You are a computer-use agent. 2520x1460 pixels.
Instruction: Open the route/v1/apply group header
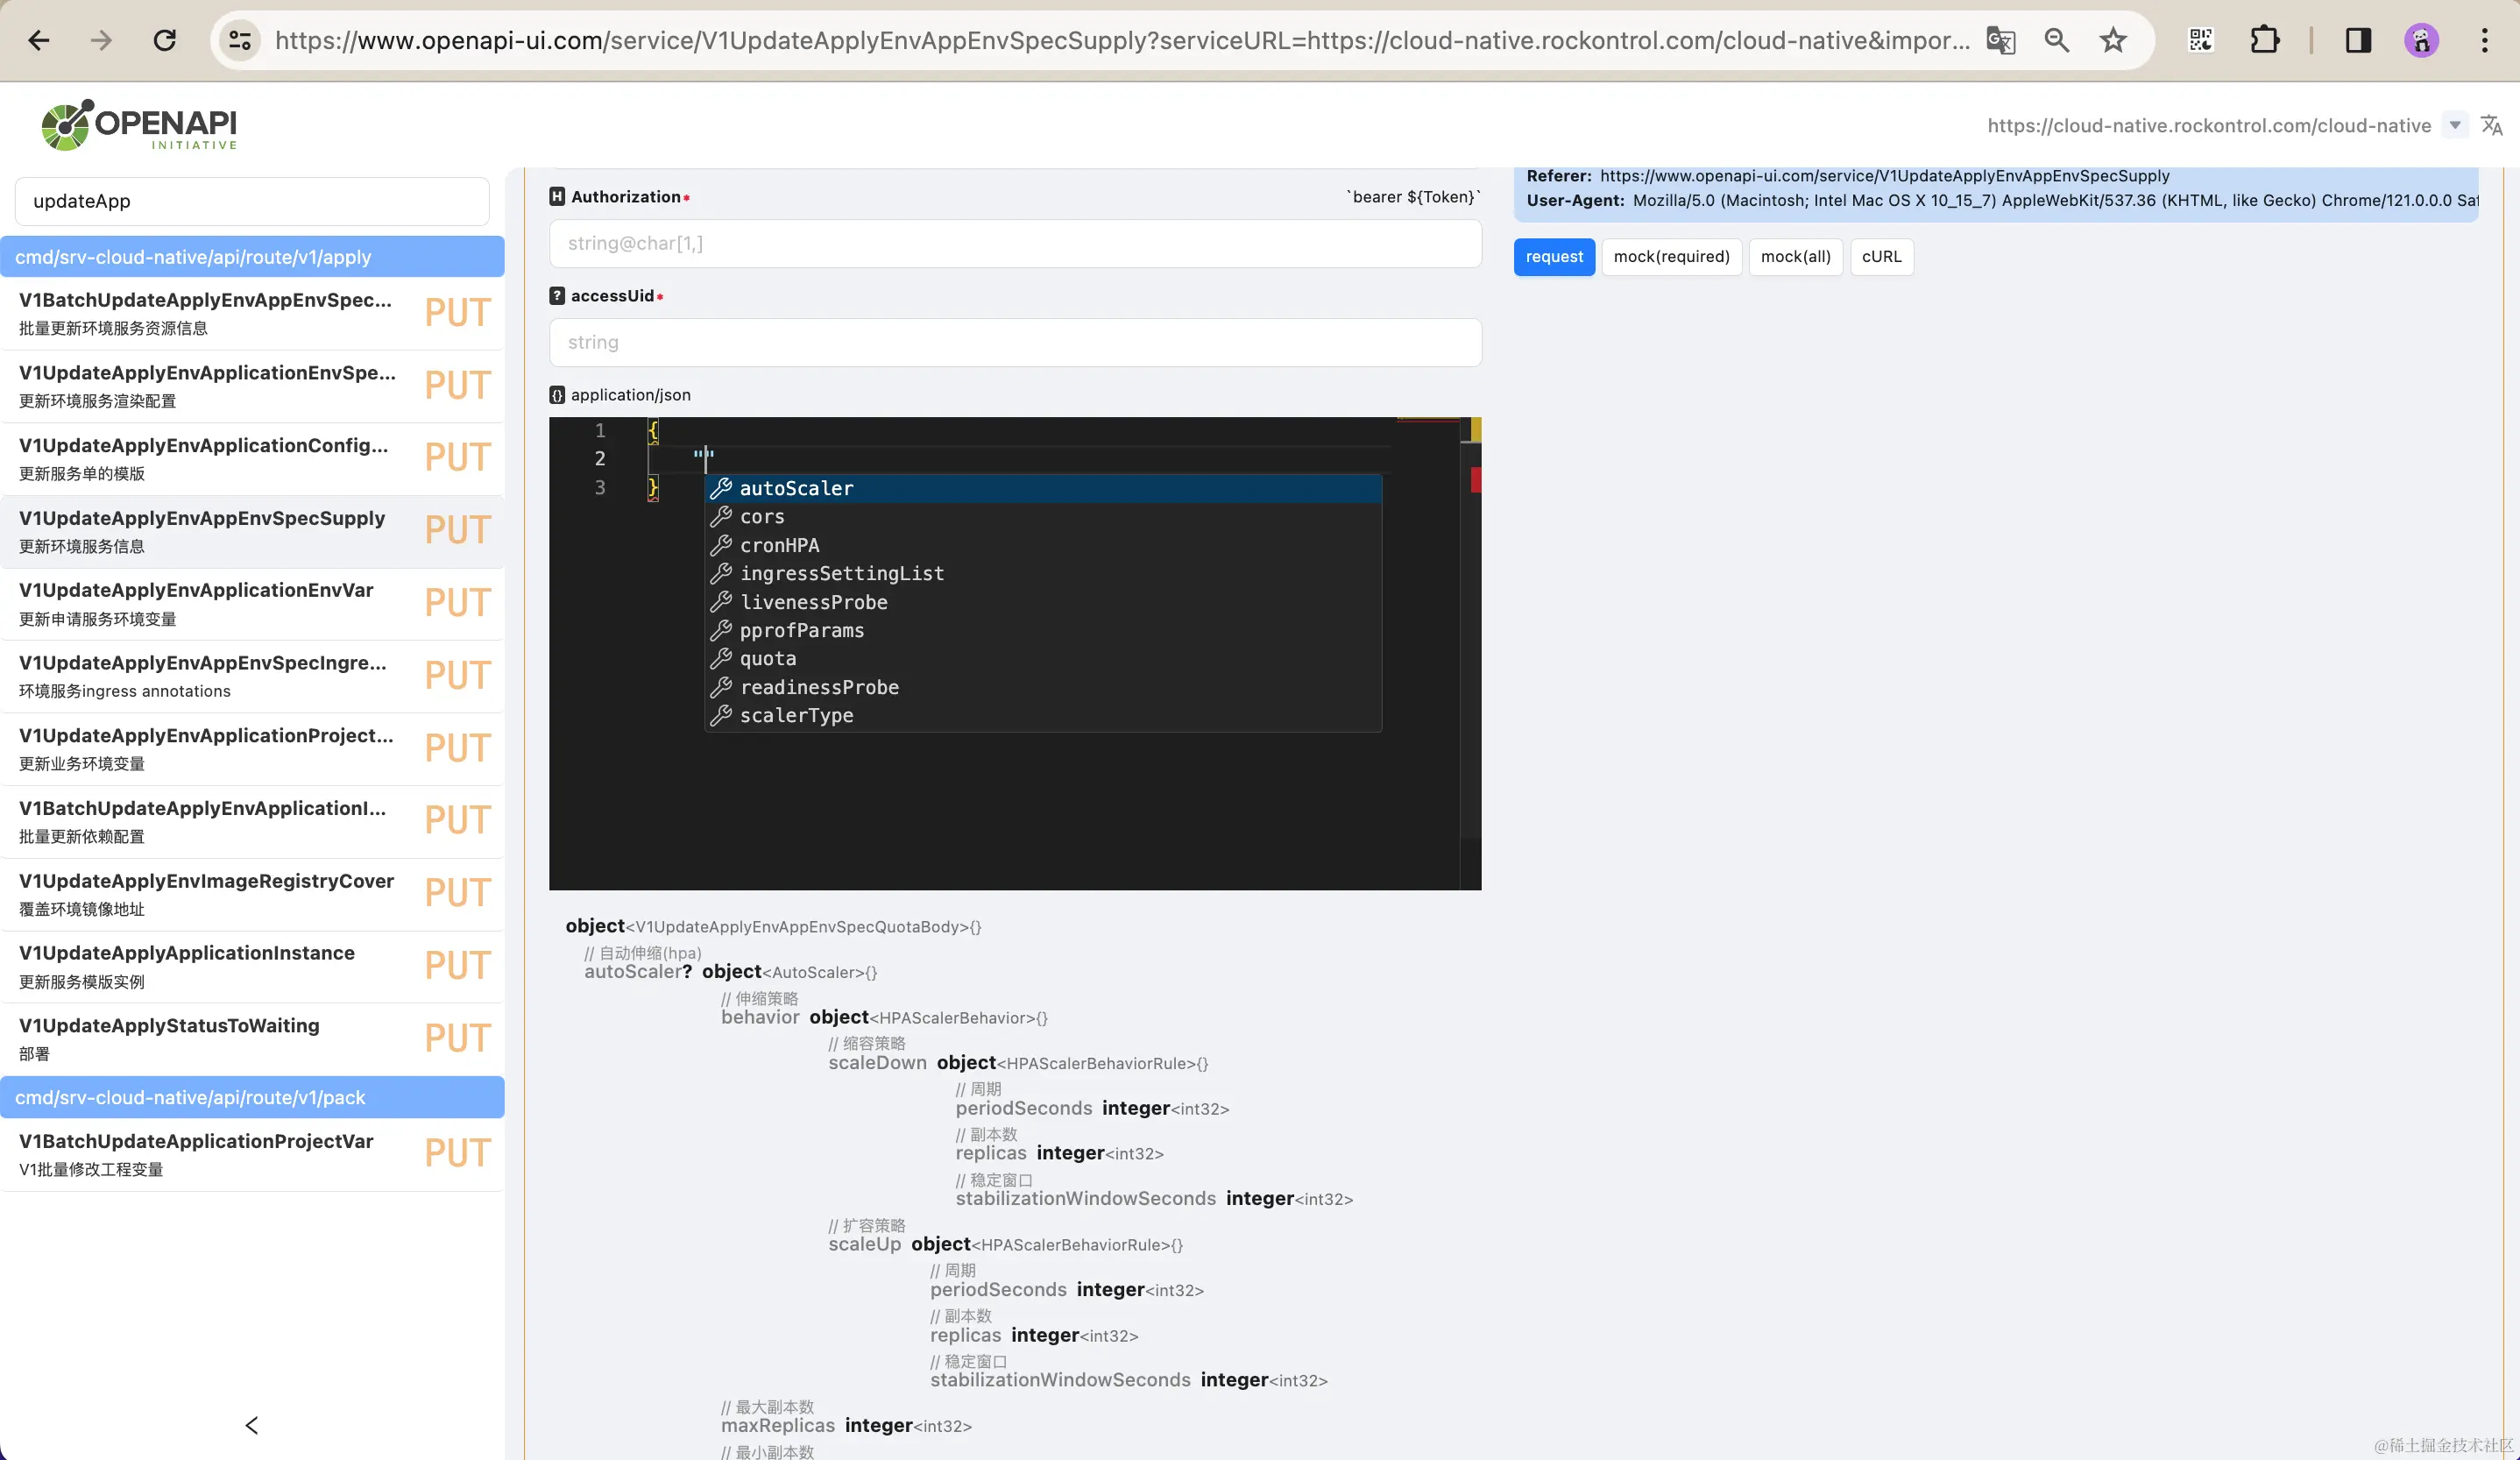tap(252, 257)
